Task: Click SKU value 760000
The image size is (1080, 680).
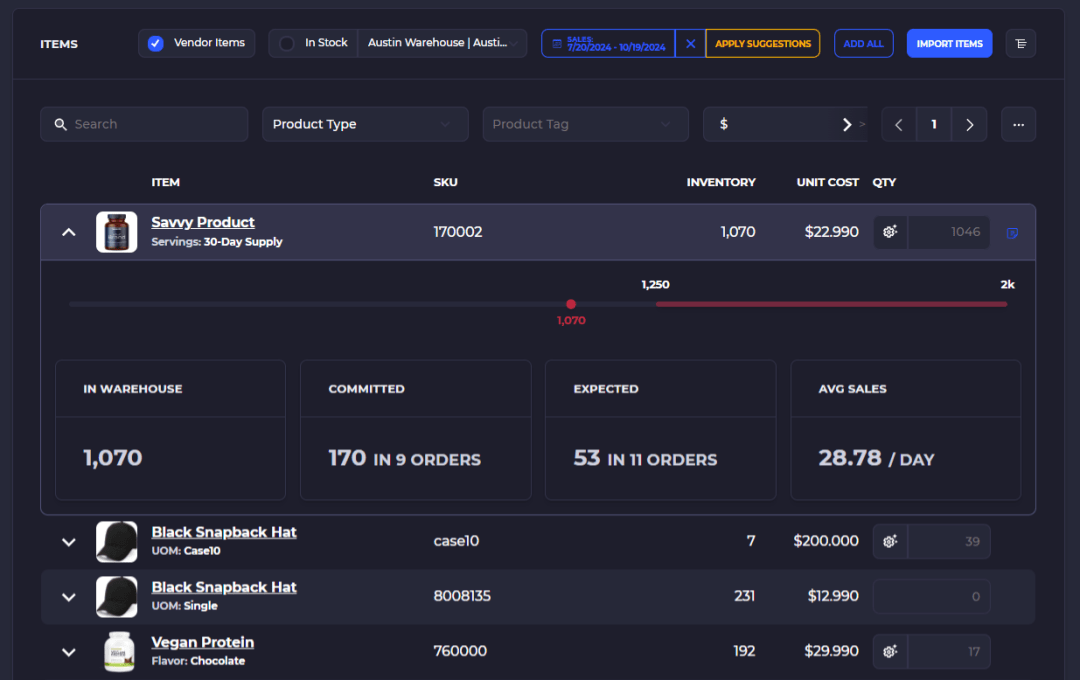Action: pyautogui.click(x=460, y=651)
